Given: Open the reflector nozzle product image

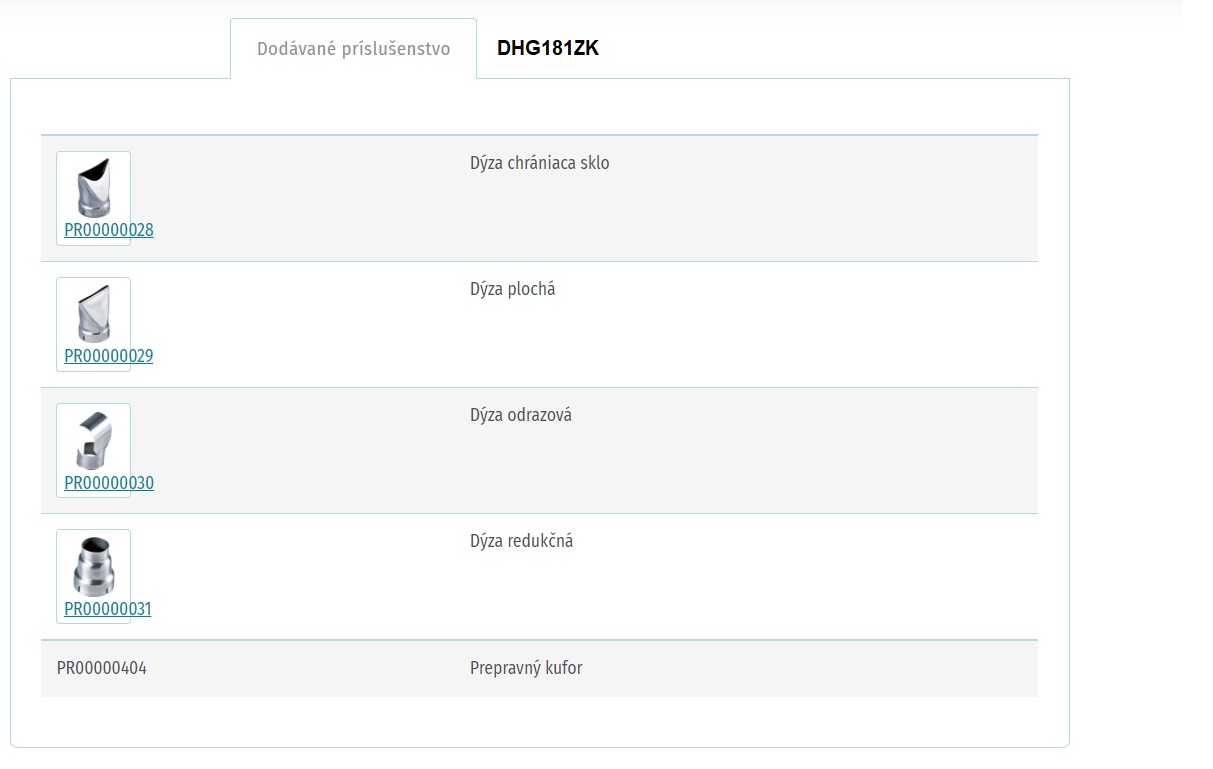Looking at the screenshot, I should click(x=93, y=439).
